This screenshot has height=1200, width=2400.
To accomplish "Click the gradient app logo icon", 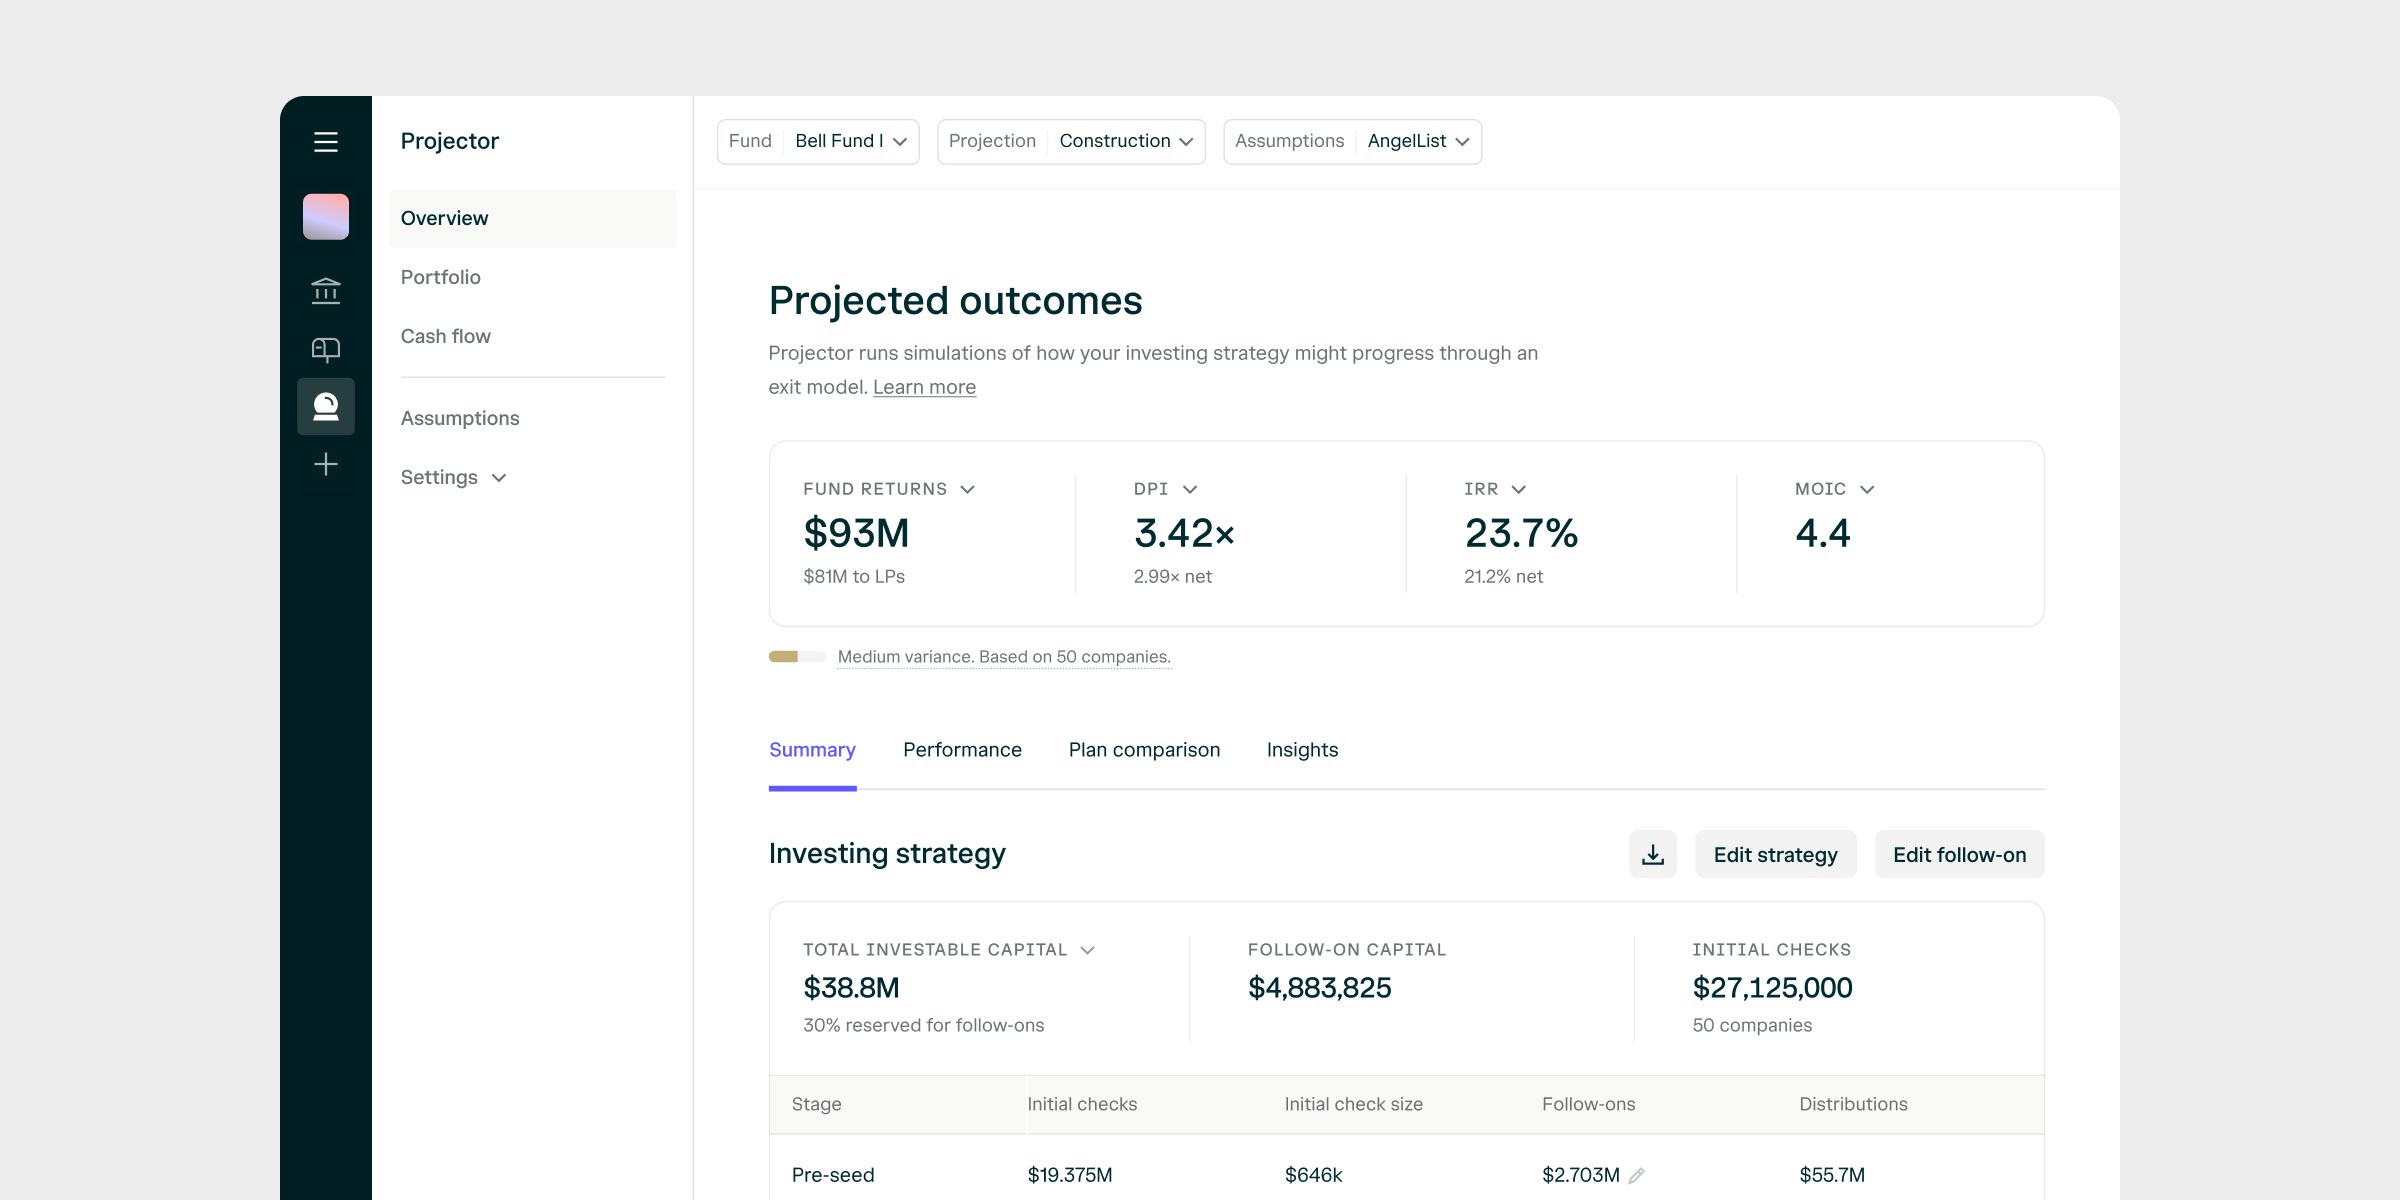I will (326, 216).
